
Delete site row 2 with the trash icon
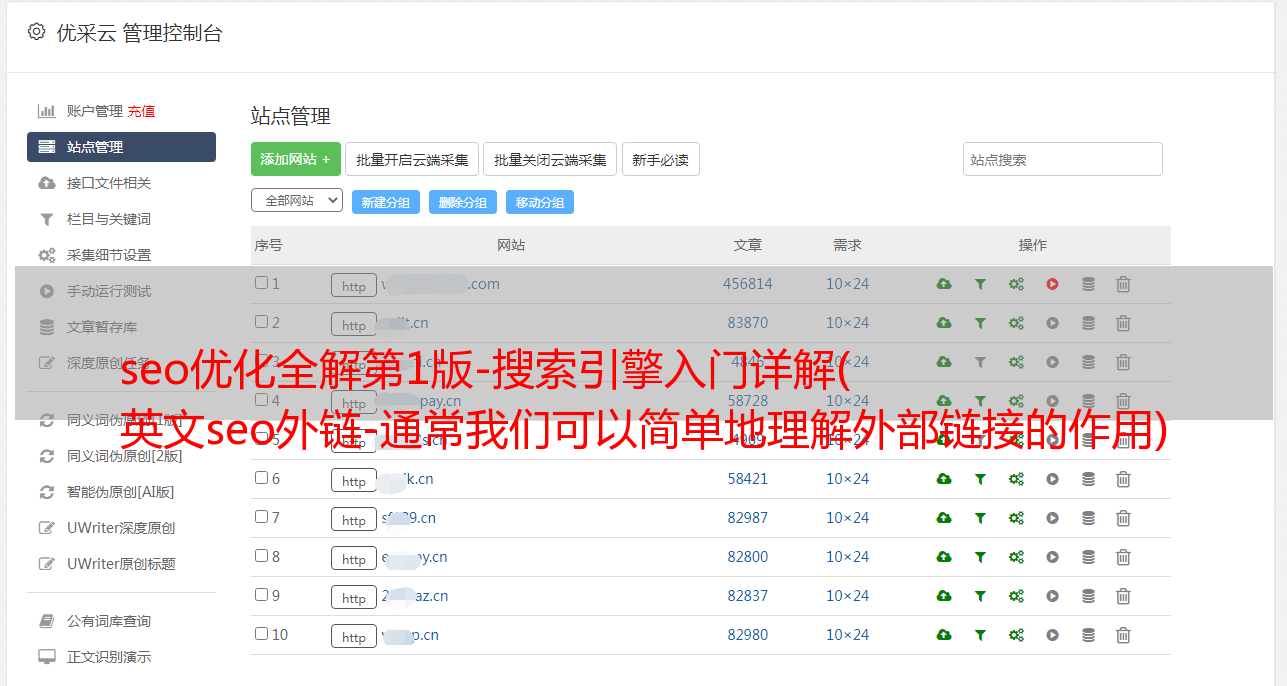[1123, 323]
